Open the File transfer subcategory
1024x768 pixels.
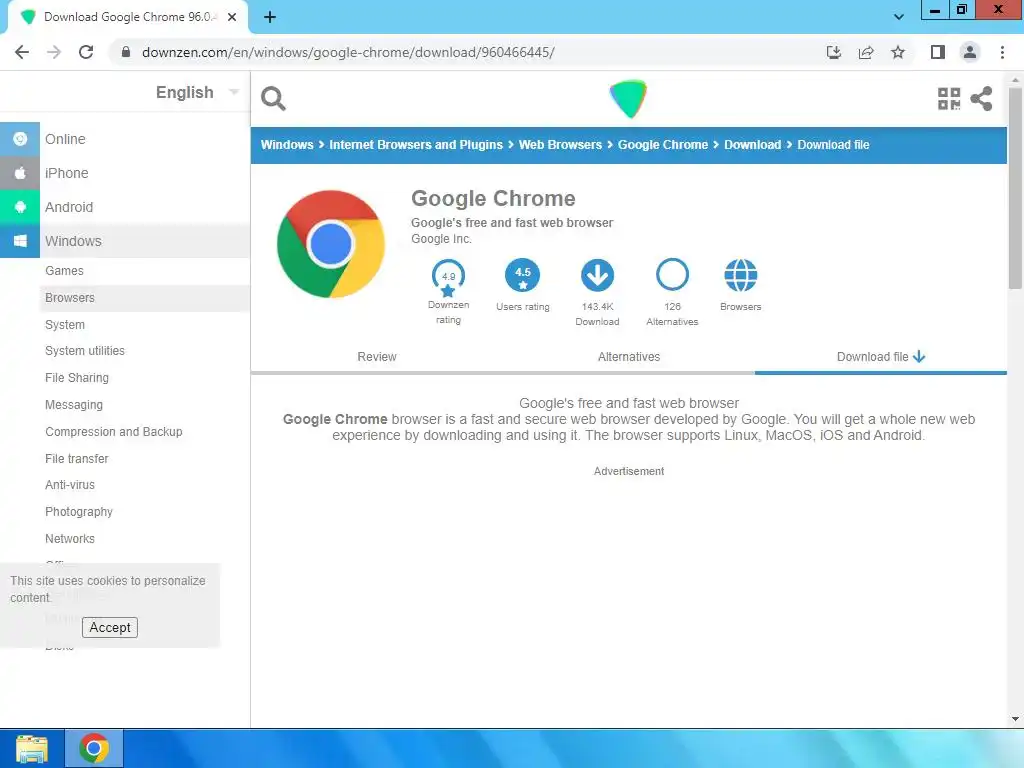(x=76, y=458)
